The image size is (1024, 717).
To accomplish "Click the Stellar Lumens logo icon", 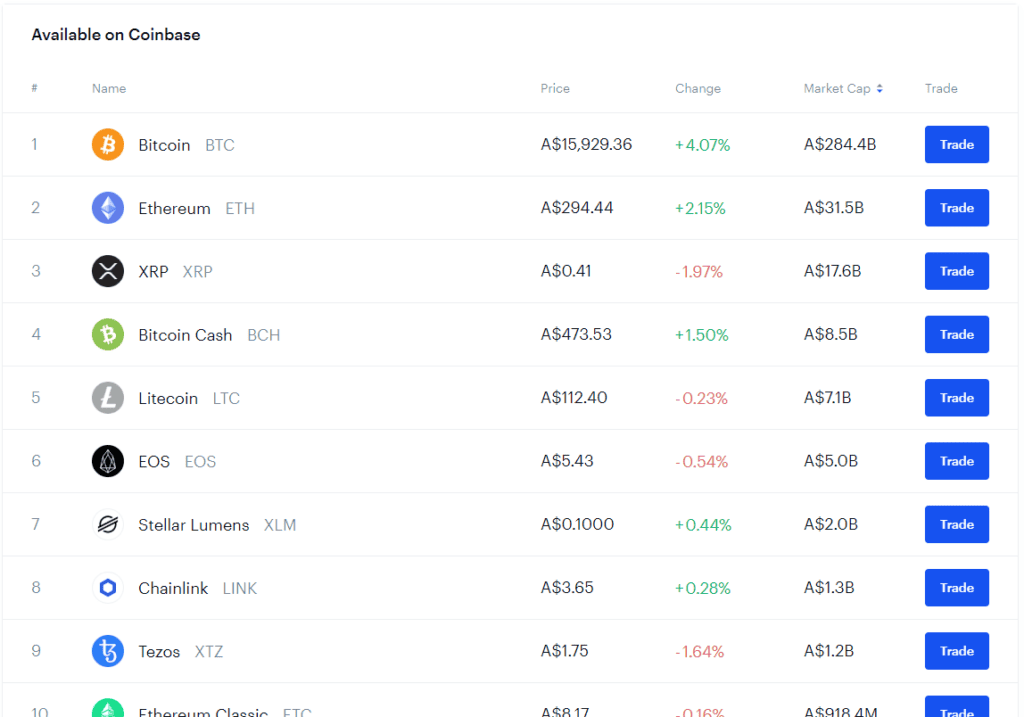I will point(108,524).
